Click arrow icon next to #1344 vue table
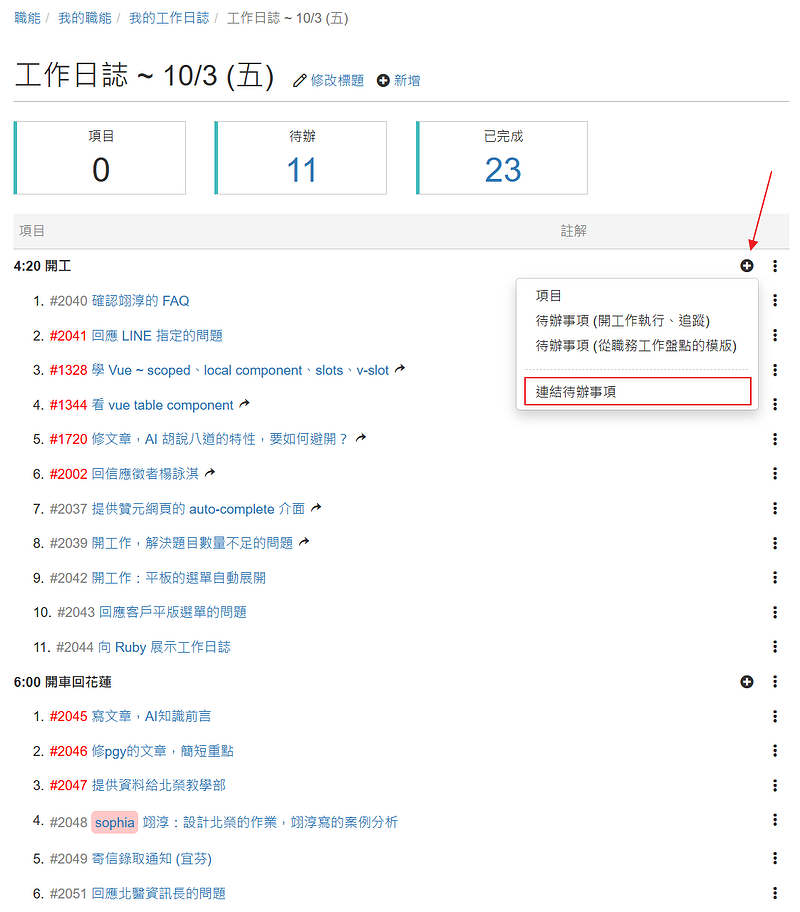Screen dimensions: 800x912 (244, 405)
